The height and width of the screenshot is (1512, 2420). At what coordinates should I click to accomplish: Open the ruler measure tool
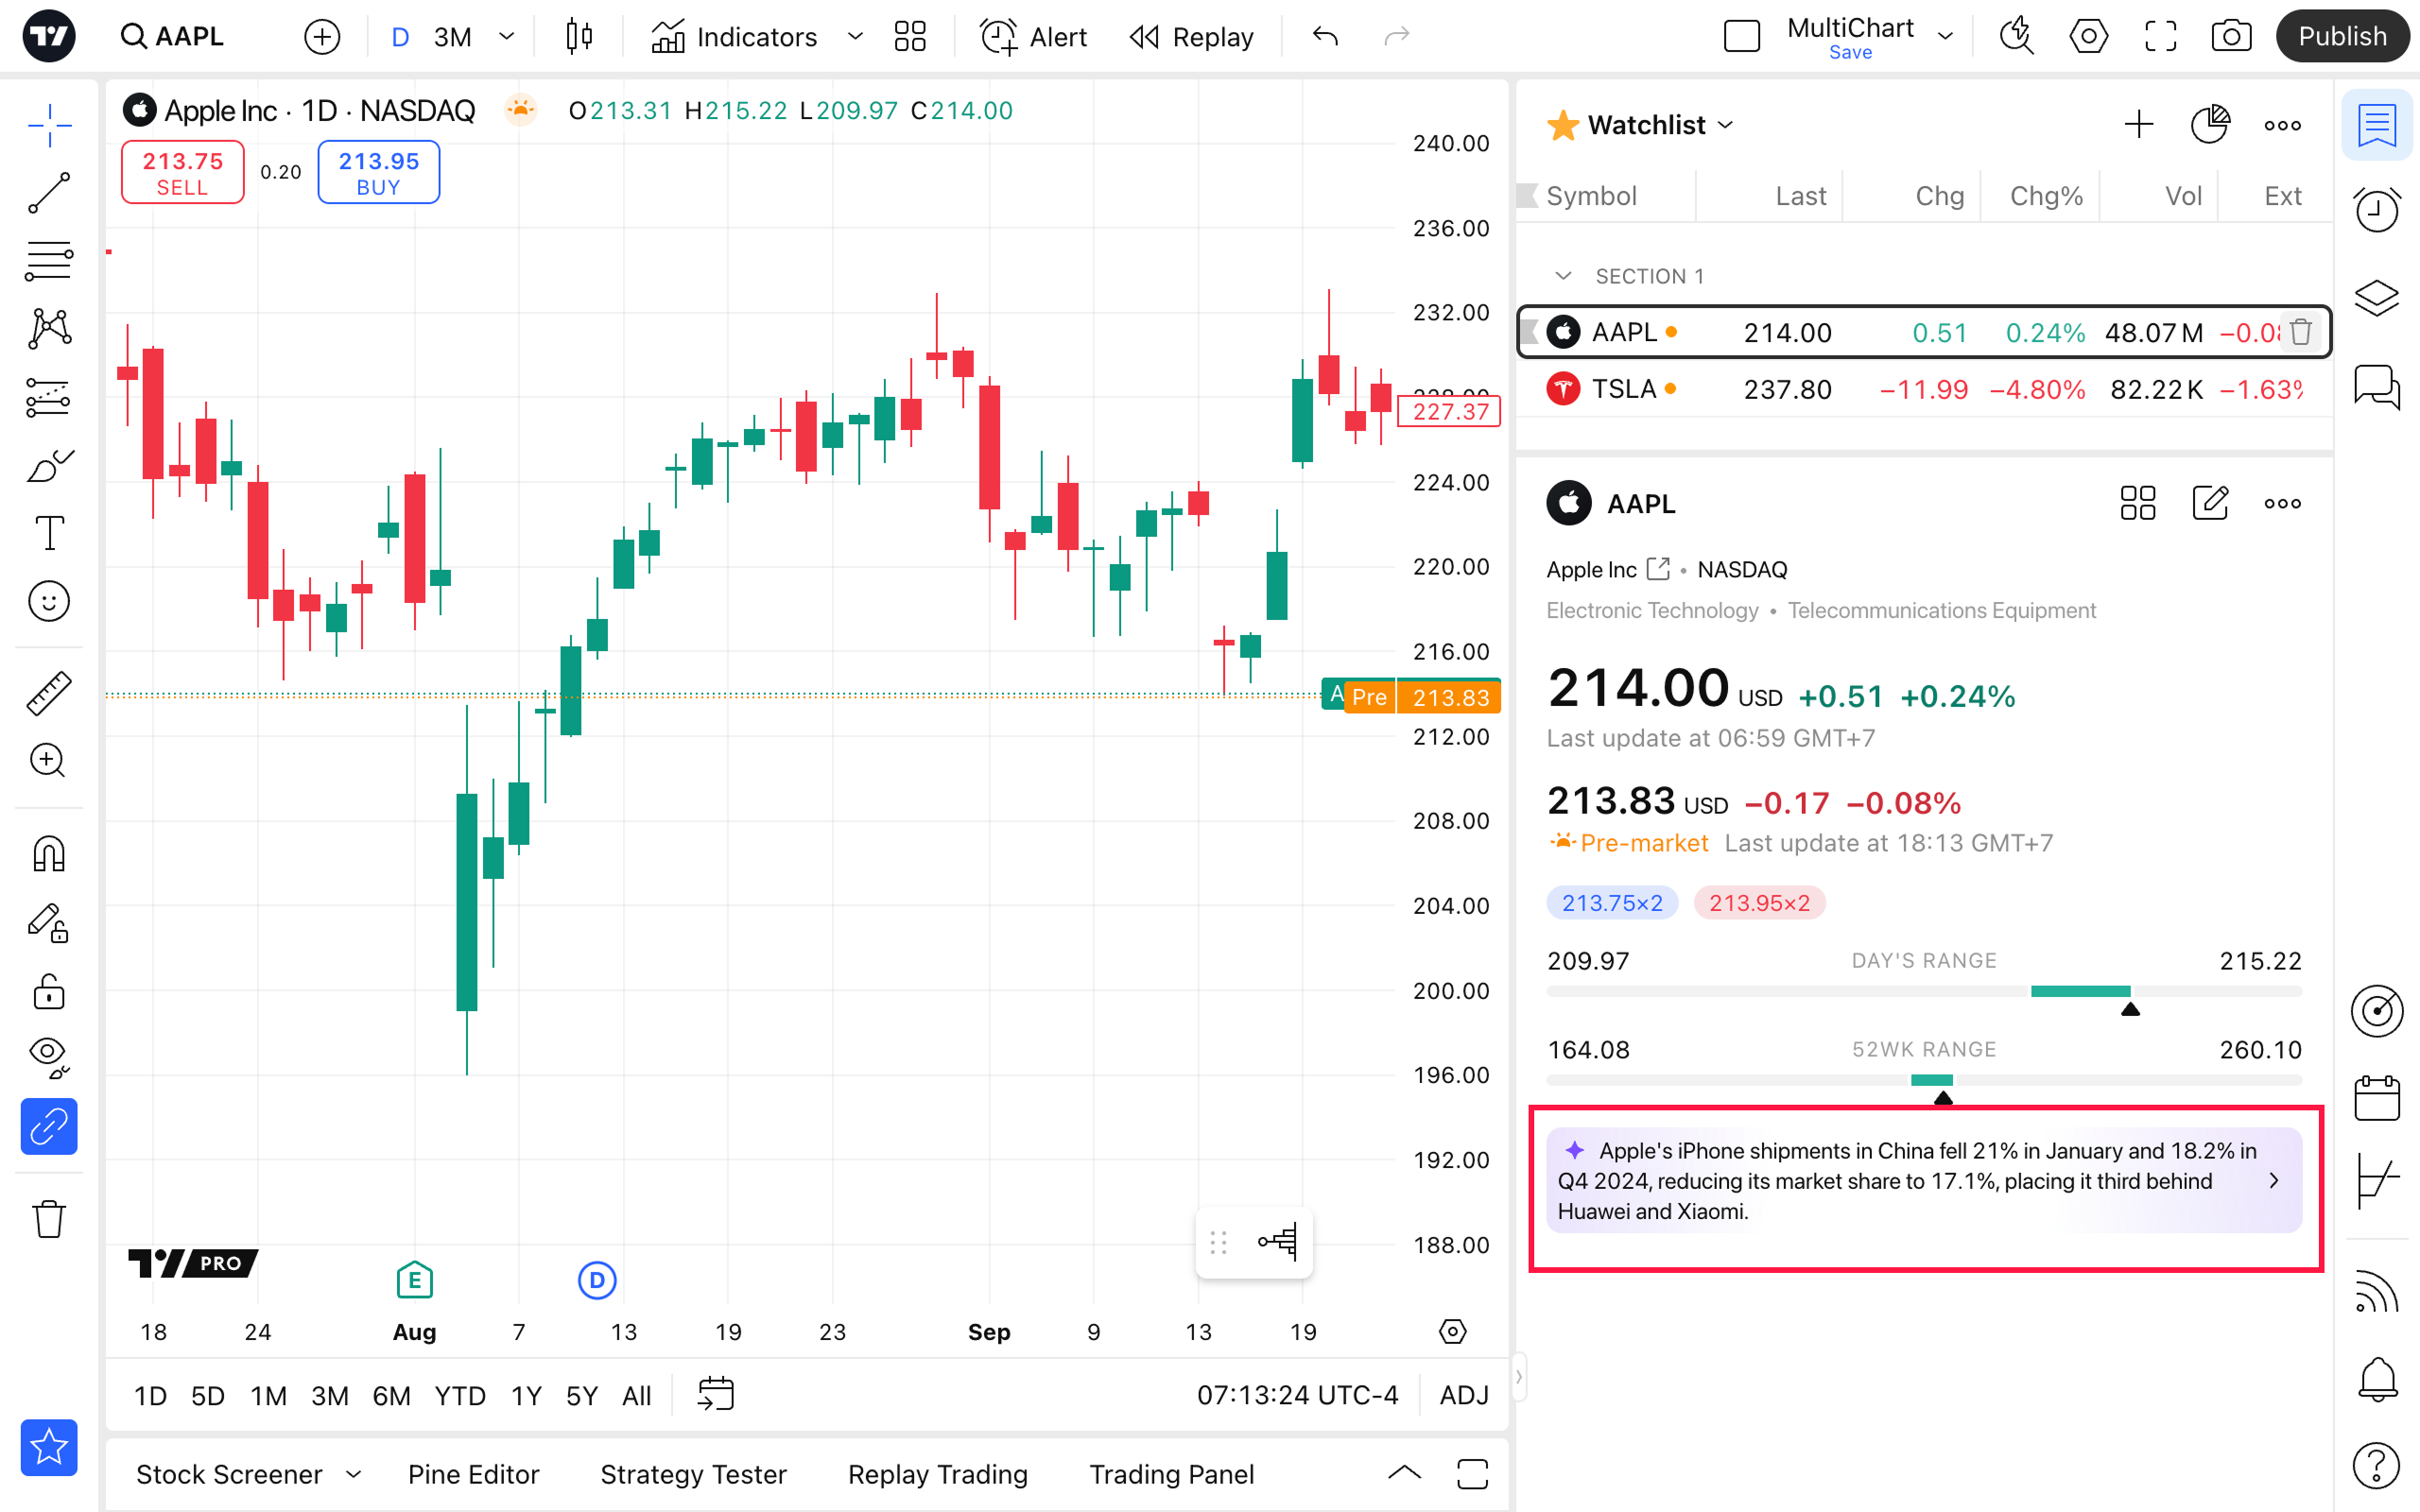48,692
